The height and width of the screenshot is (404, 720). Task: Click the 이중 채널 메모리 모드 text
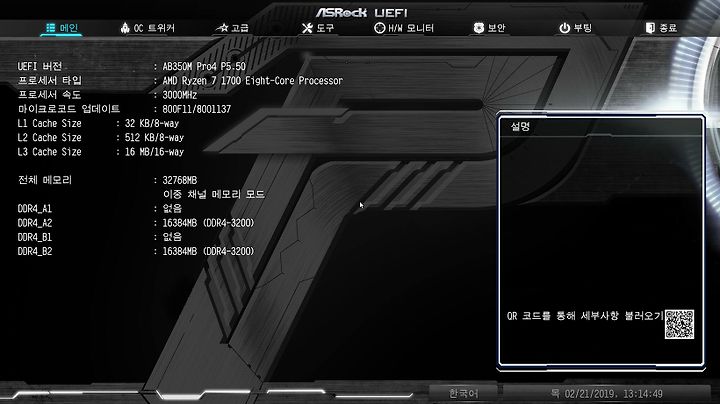(x=214, y=194)
